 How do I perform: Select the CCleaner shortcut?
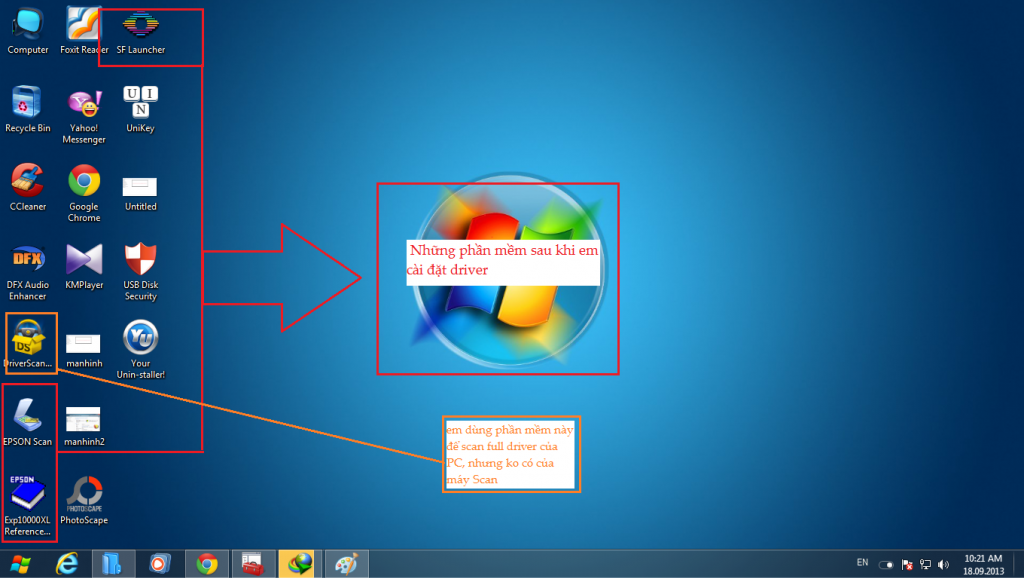click(27, 188)
